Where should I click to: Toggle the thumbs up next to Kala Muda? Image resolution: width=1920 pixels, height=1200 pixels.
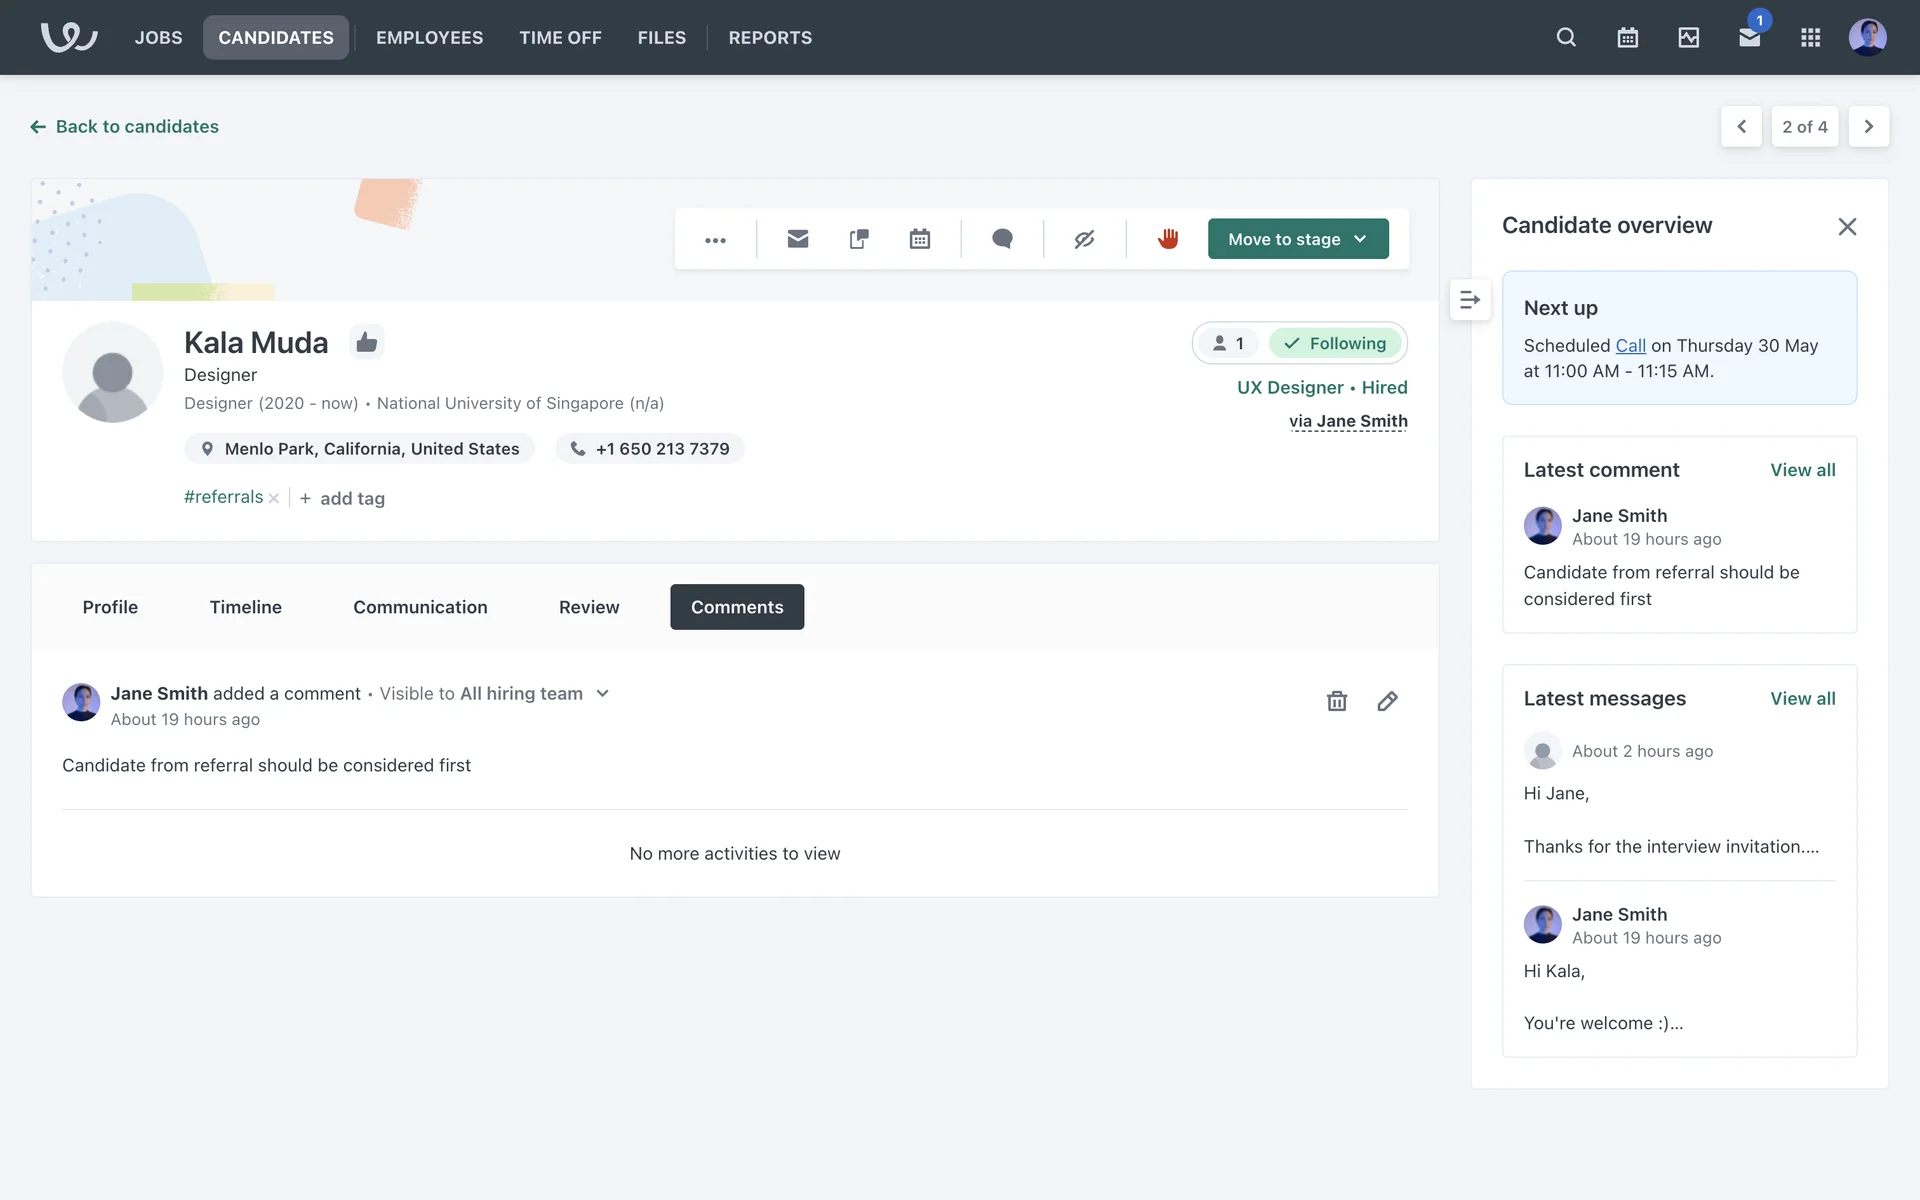coord(367,342)
